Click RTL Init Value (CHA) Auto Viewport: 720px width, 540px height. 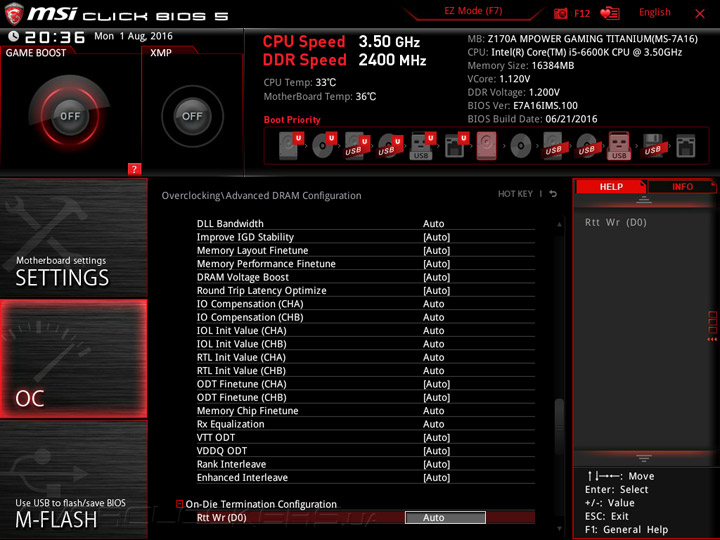(433, 357)
